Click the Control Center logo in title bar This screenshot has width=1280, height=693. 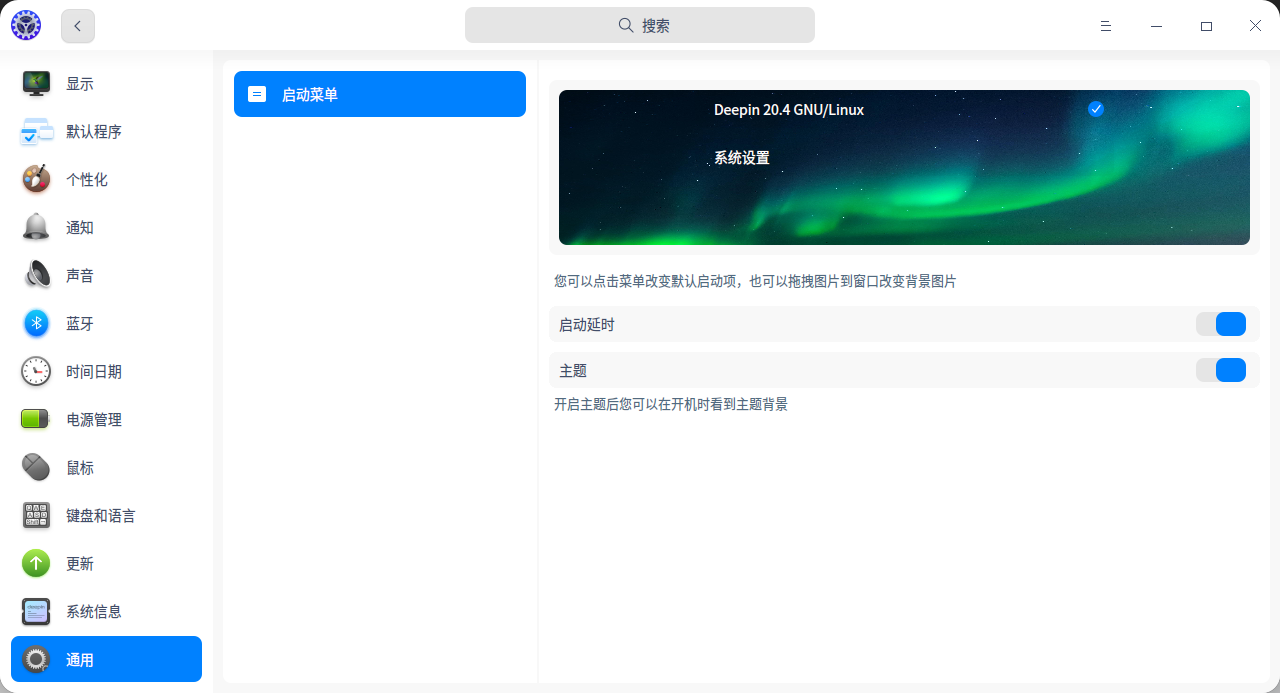pos(26,26)
